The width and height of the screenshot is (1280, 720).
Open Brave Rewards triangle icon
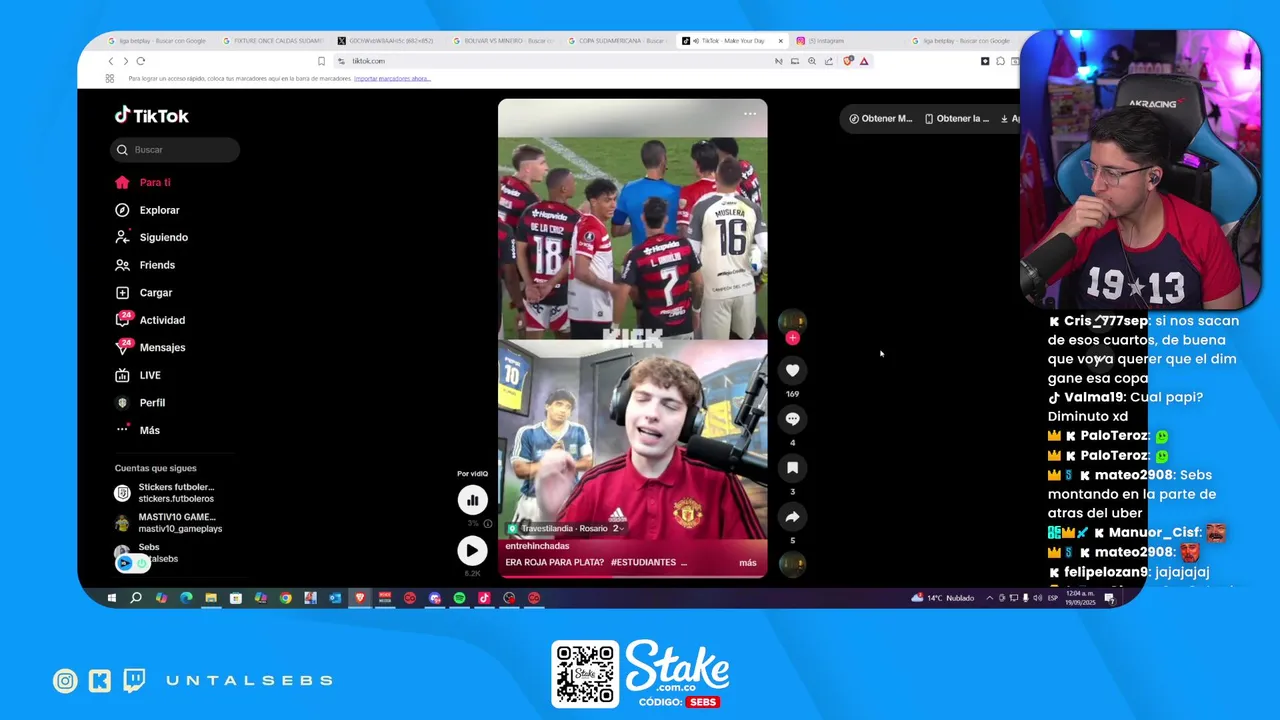[x=864, y=61]
